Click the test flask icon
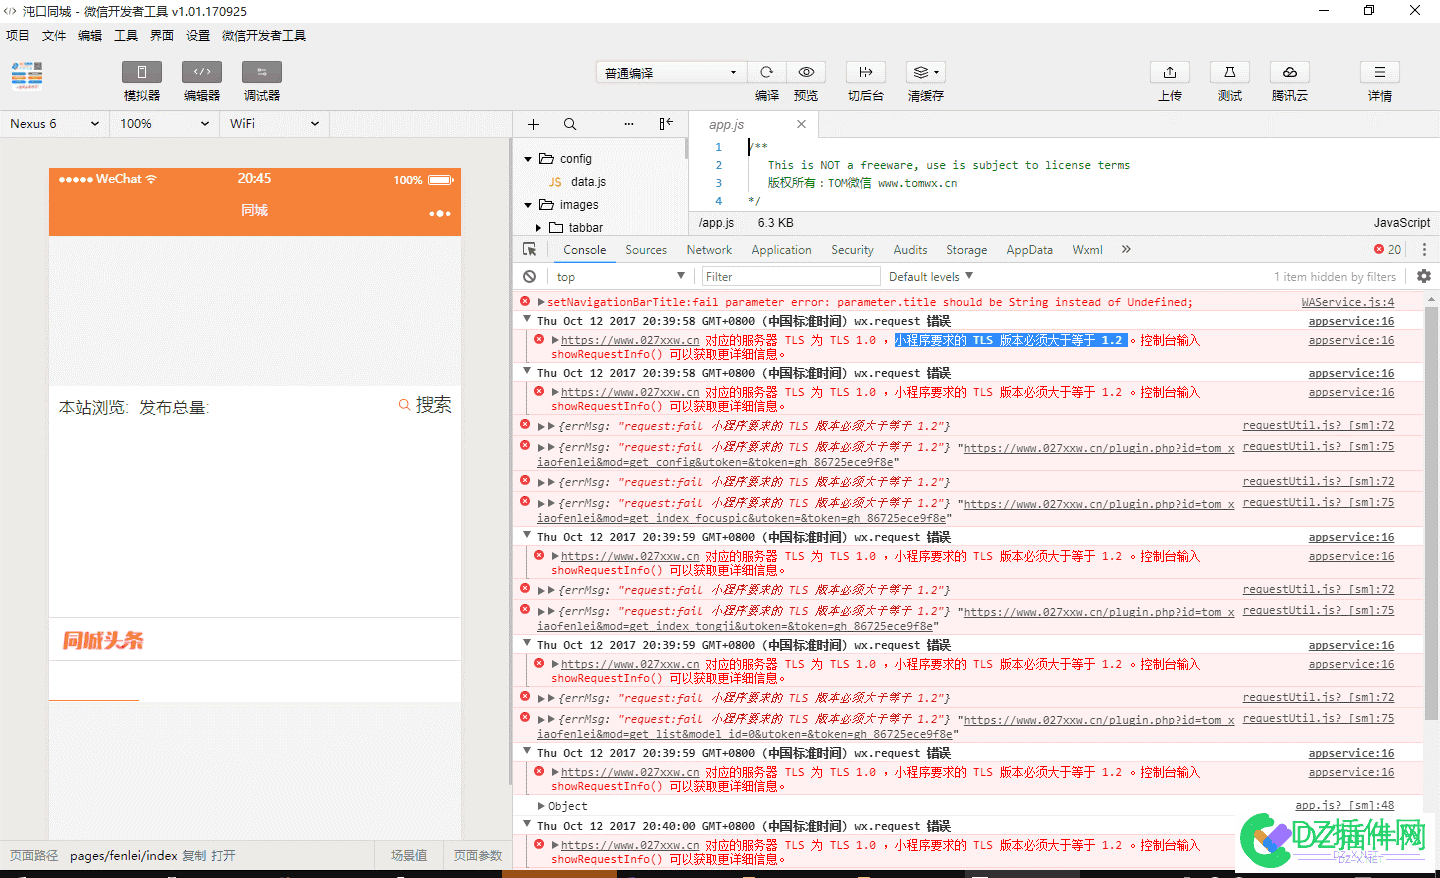This screenshot has height=878, width=1440. (1230, 72)
